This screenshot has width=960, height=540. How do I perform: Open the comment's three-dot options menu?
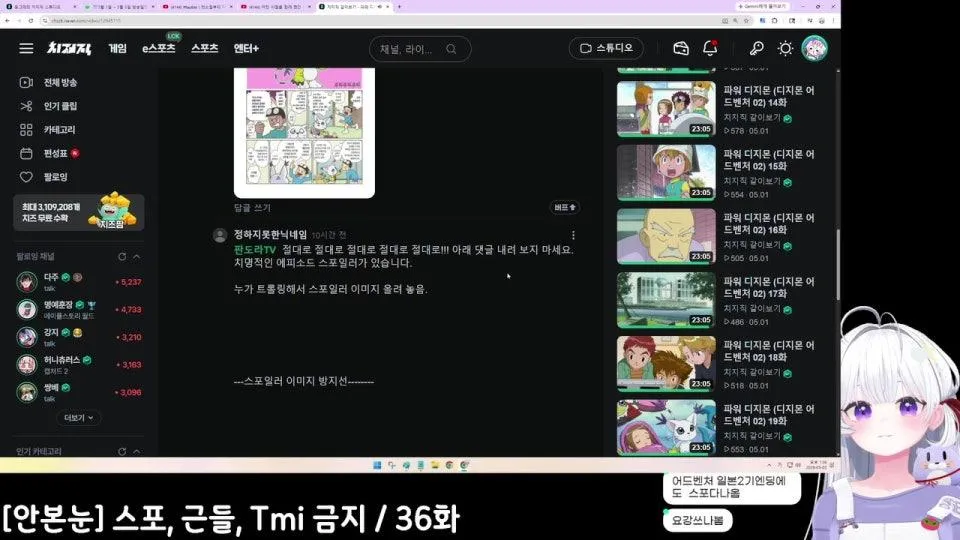[x=573, y=235]
